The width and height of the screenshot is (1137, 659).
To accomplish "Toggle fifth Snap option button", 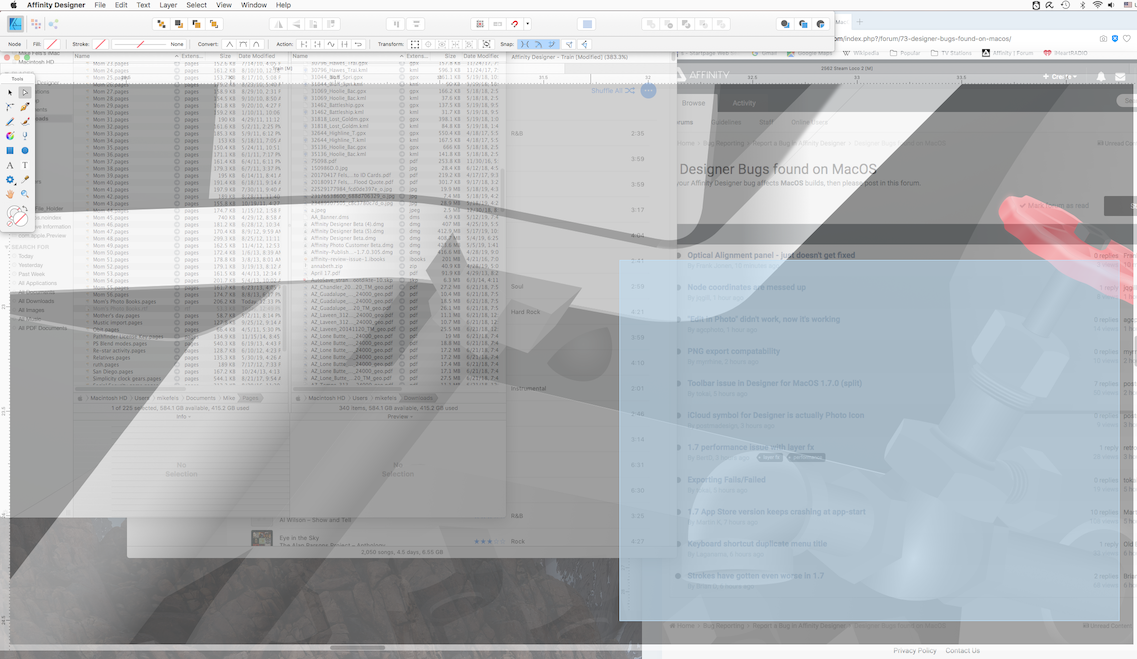I will 584,44.
